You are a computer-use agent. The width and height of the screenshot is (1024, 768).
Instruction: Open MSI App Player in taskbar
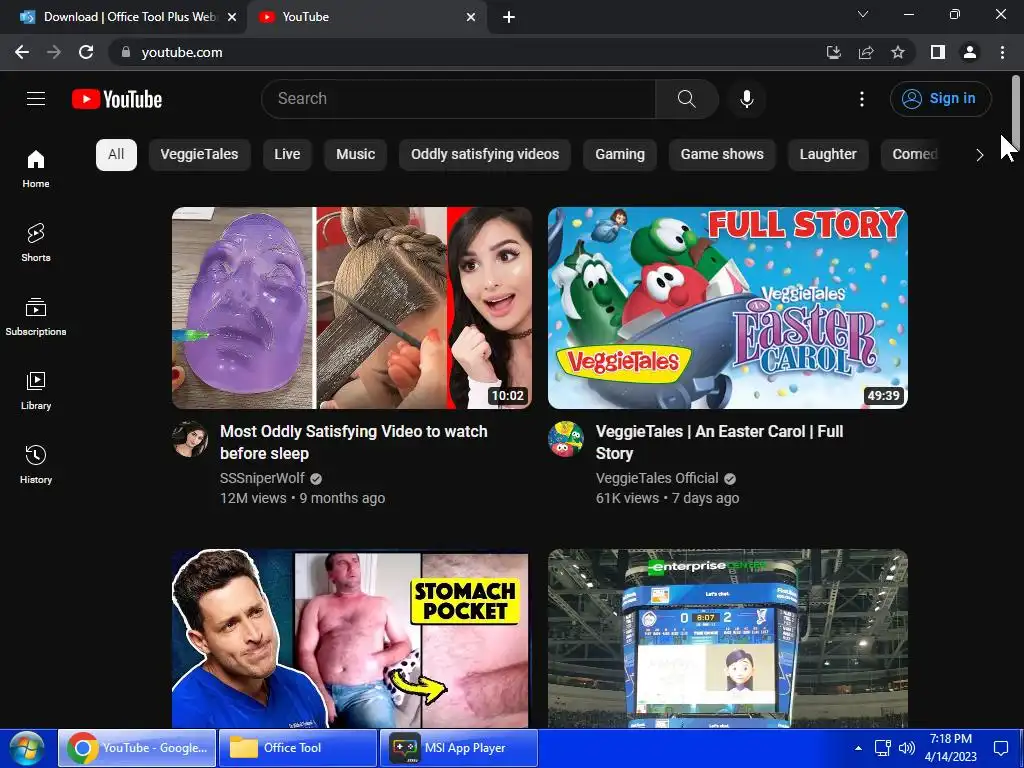(x=458, y=748)
